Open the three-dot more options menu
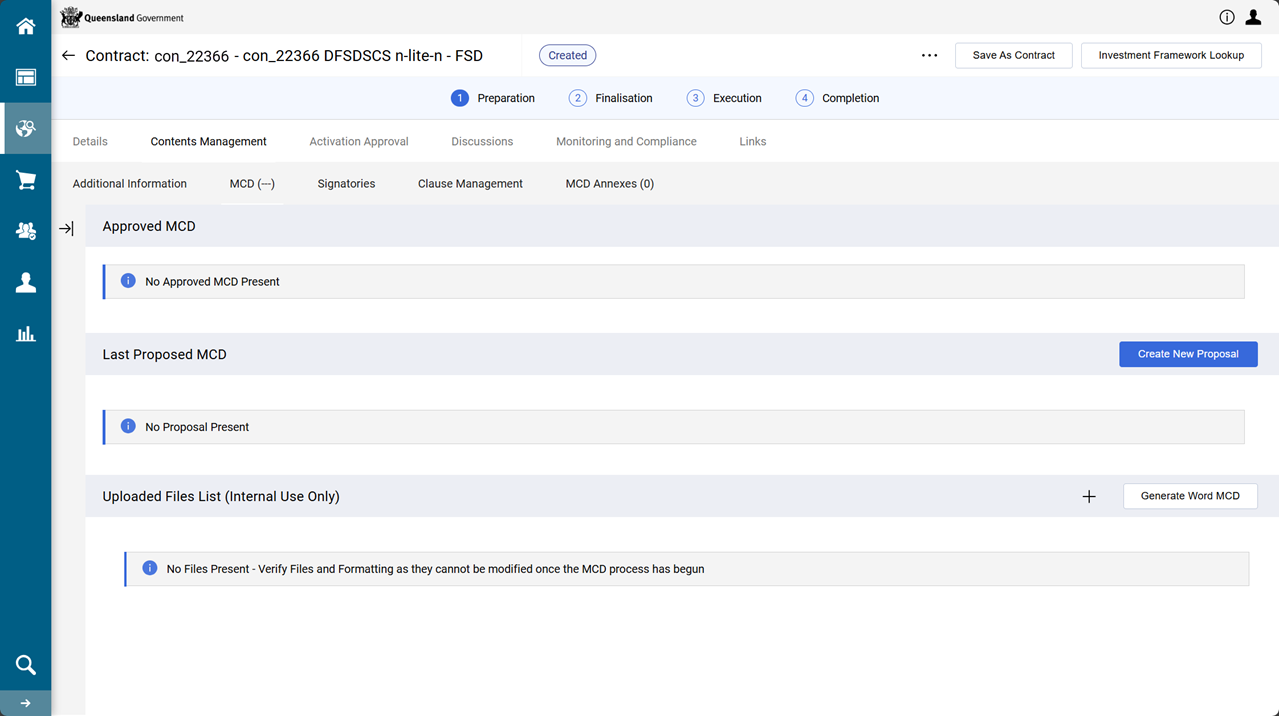 click(x=929, y=56)
